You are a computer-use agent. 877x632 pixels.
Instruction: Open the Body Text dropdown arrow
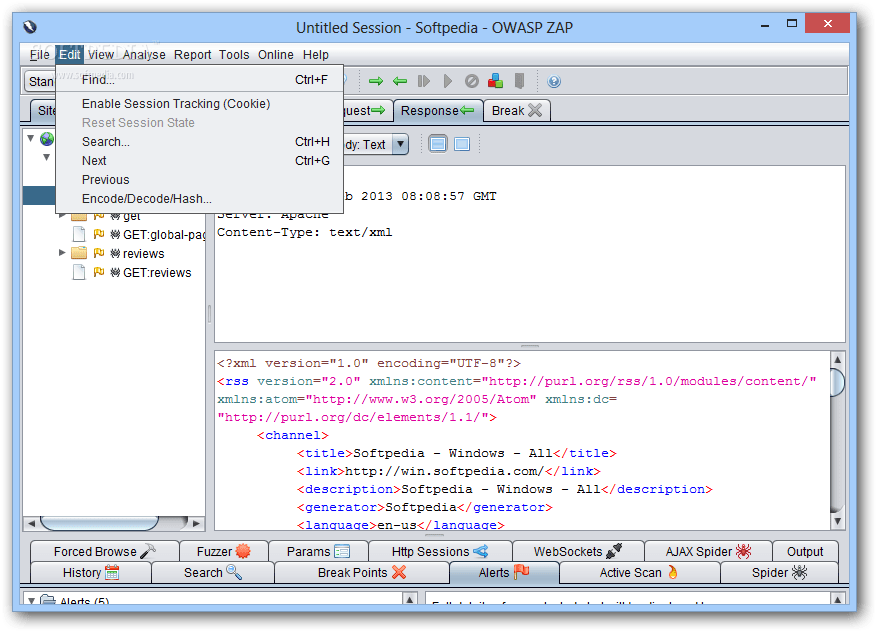[400, 144]
